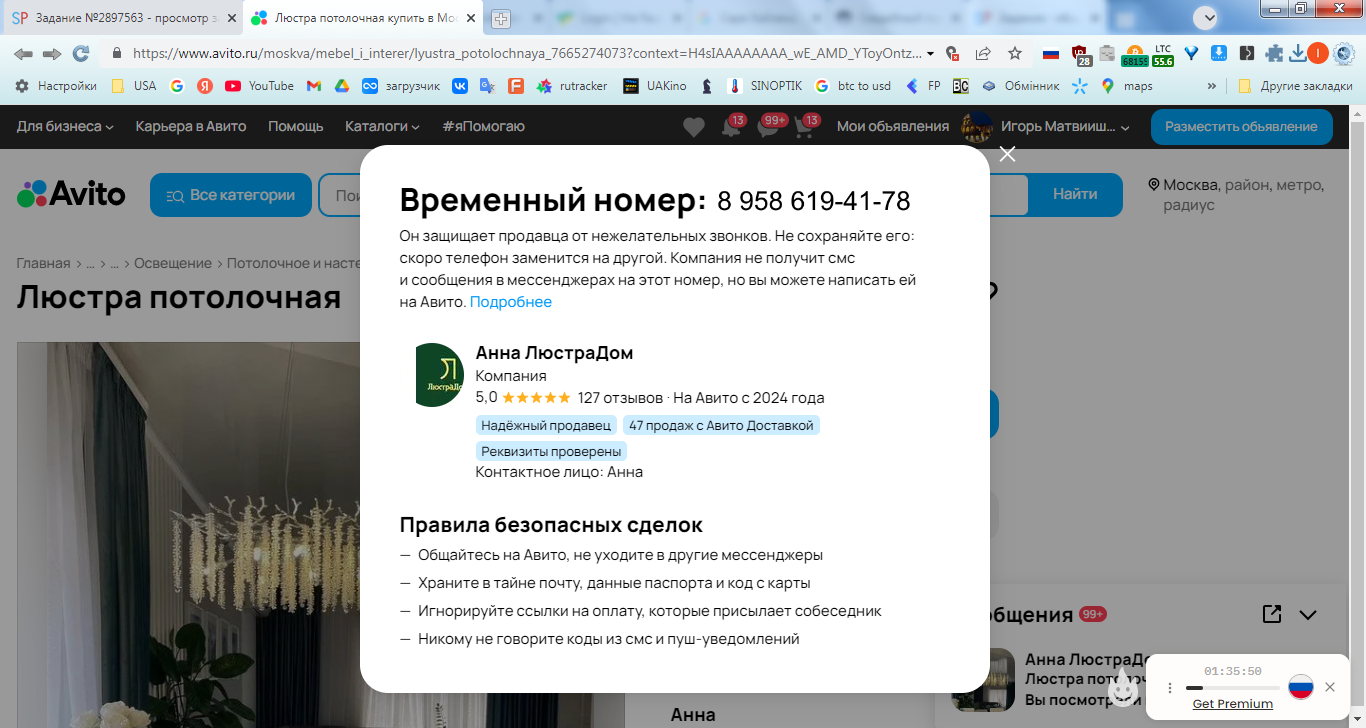Open the Помощь menu item
The image size is (1366, 728).
(x=296, y=126)
